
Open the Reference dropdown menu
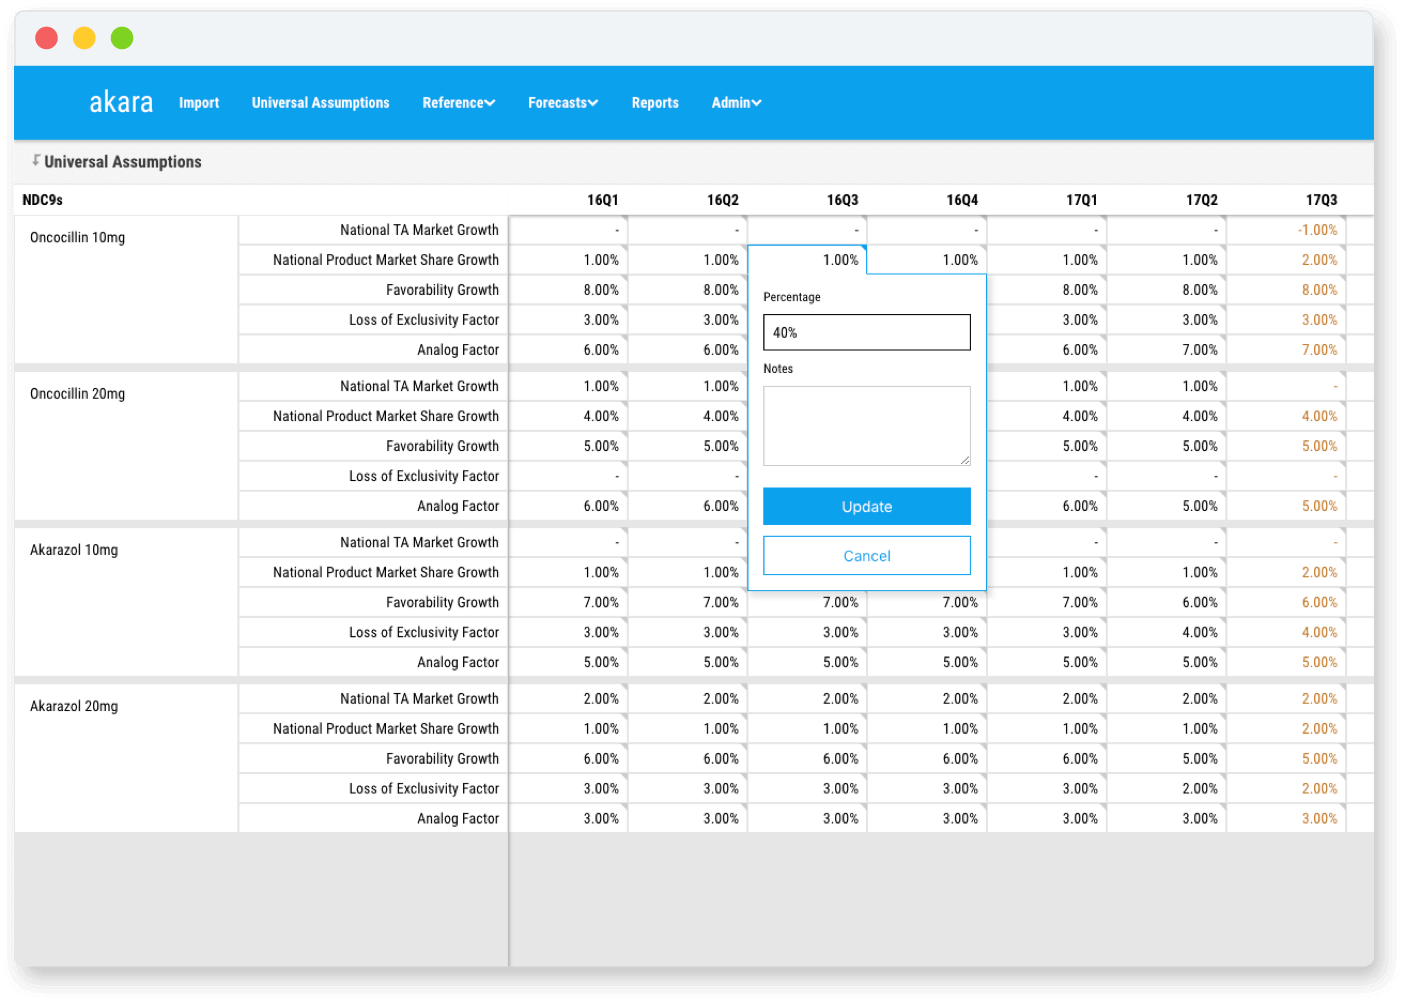[x=458, y=103]
